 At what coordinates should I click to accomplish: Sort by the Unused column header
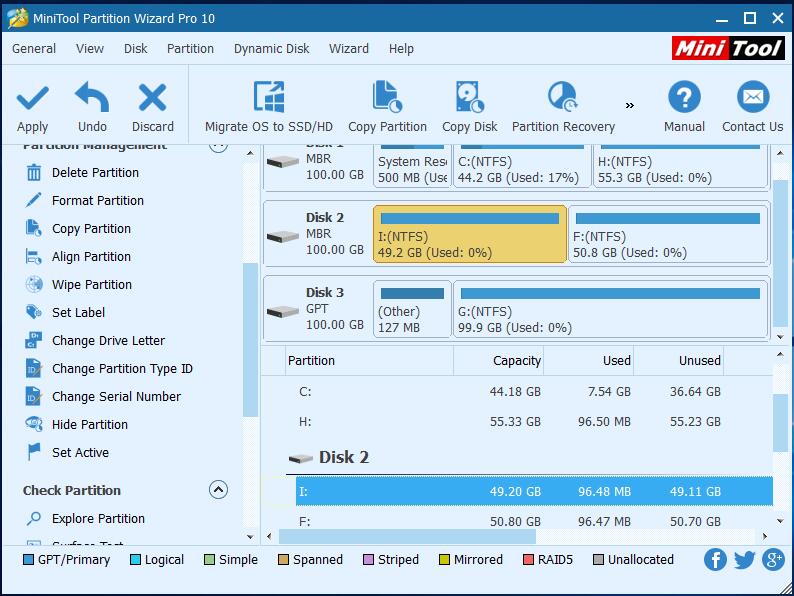(679, 361)
